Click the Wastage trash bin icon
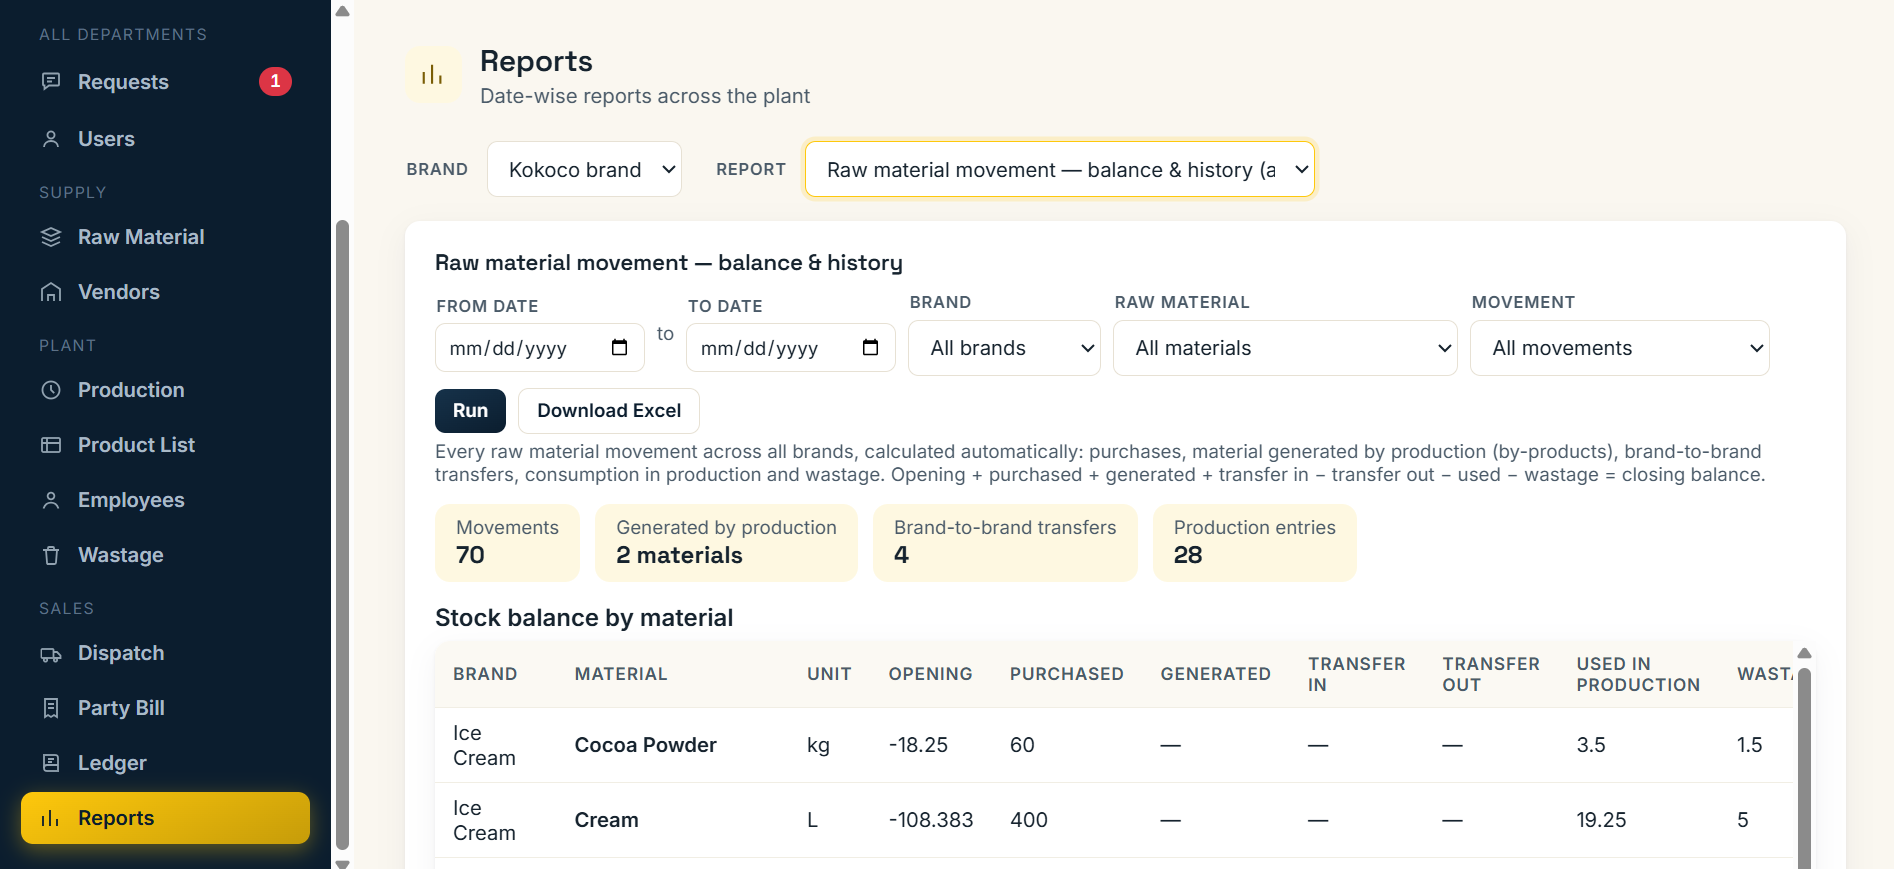This screenshot has height=869, width=1894. pos(51,555)
